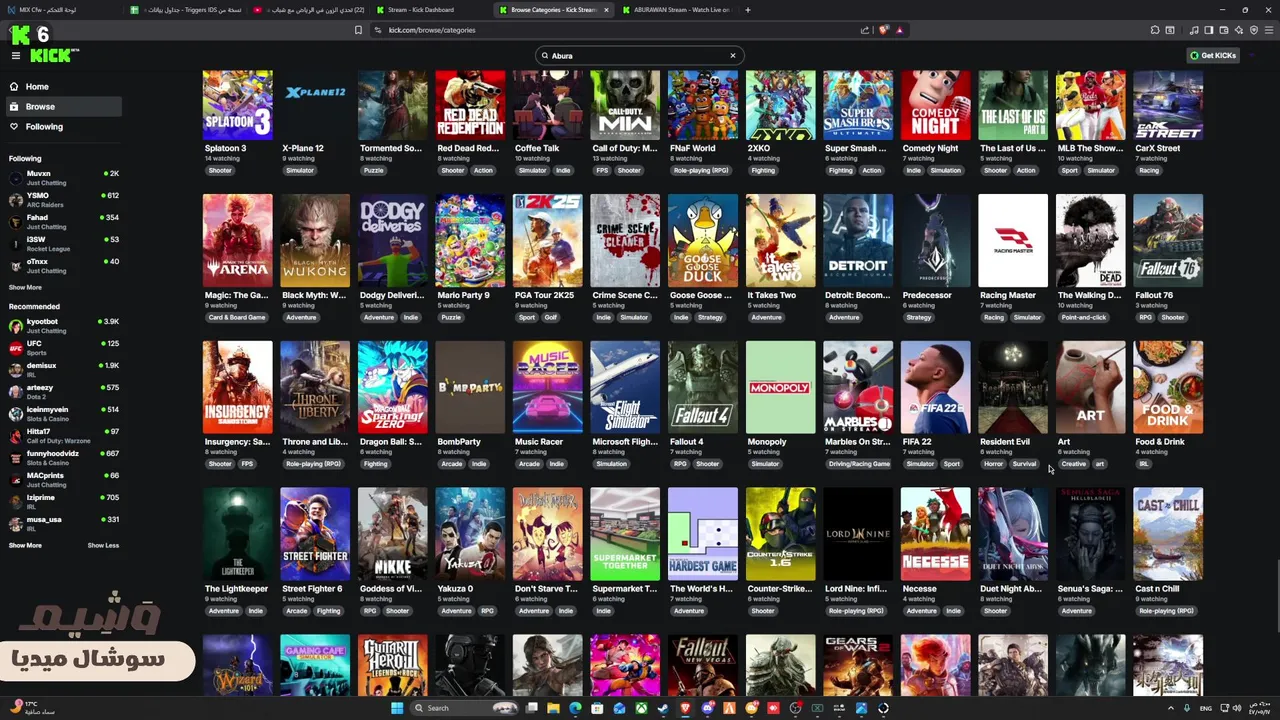Open demisux recommended channel
The height and width of the screenshot is (720, 1280).
coord(64,370)
